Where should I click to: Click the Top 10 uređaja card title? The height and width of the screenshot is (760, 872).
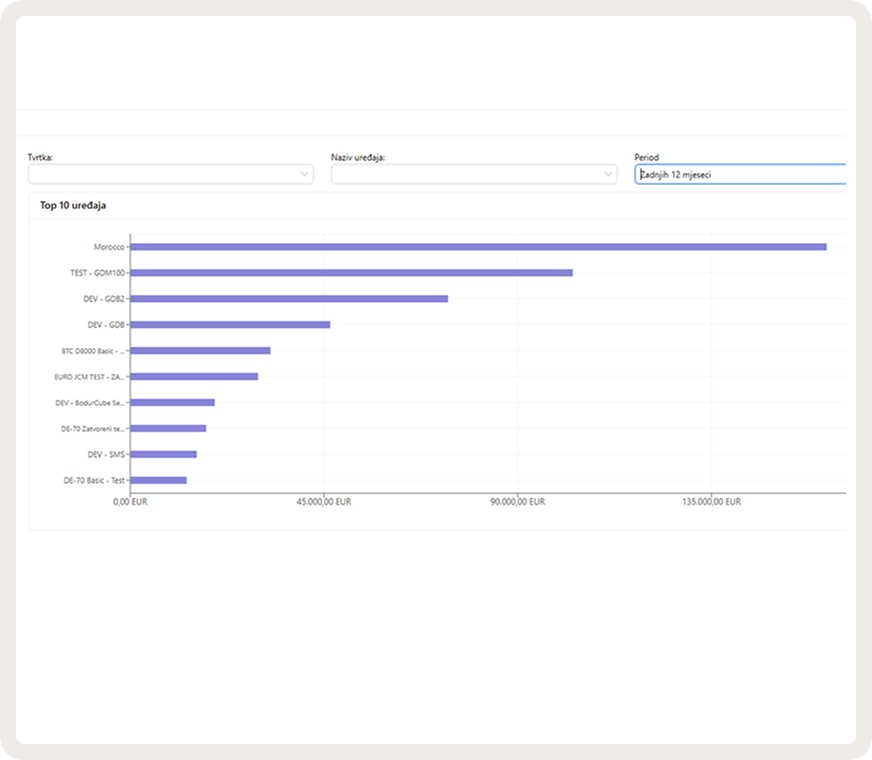[73, 205]
